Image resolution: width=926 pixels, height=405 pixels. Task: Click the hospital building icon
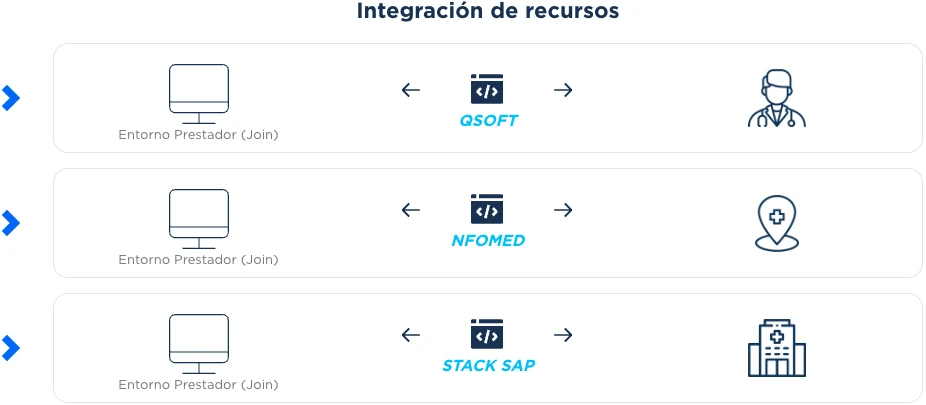(777, 348)
